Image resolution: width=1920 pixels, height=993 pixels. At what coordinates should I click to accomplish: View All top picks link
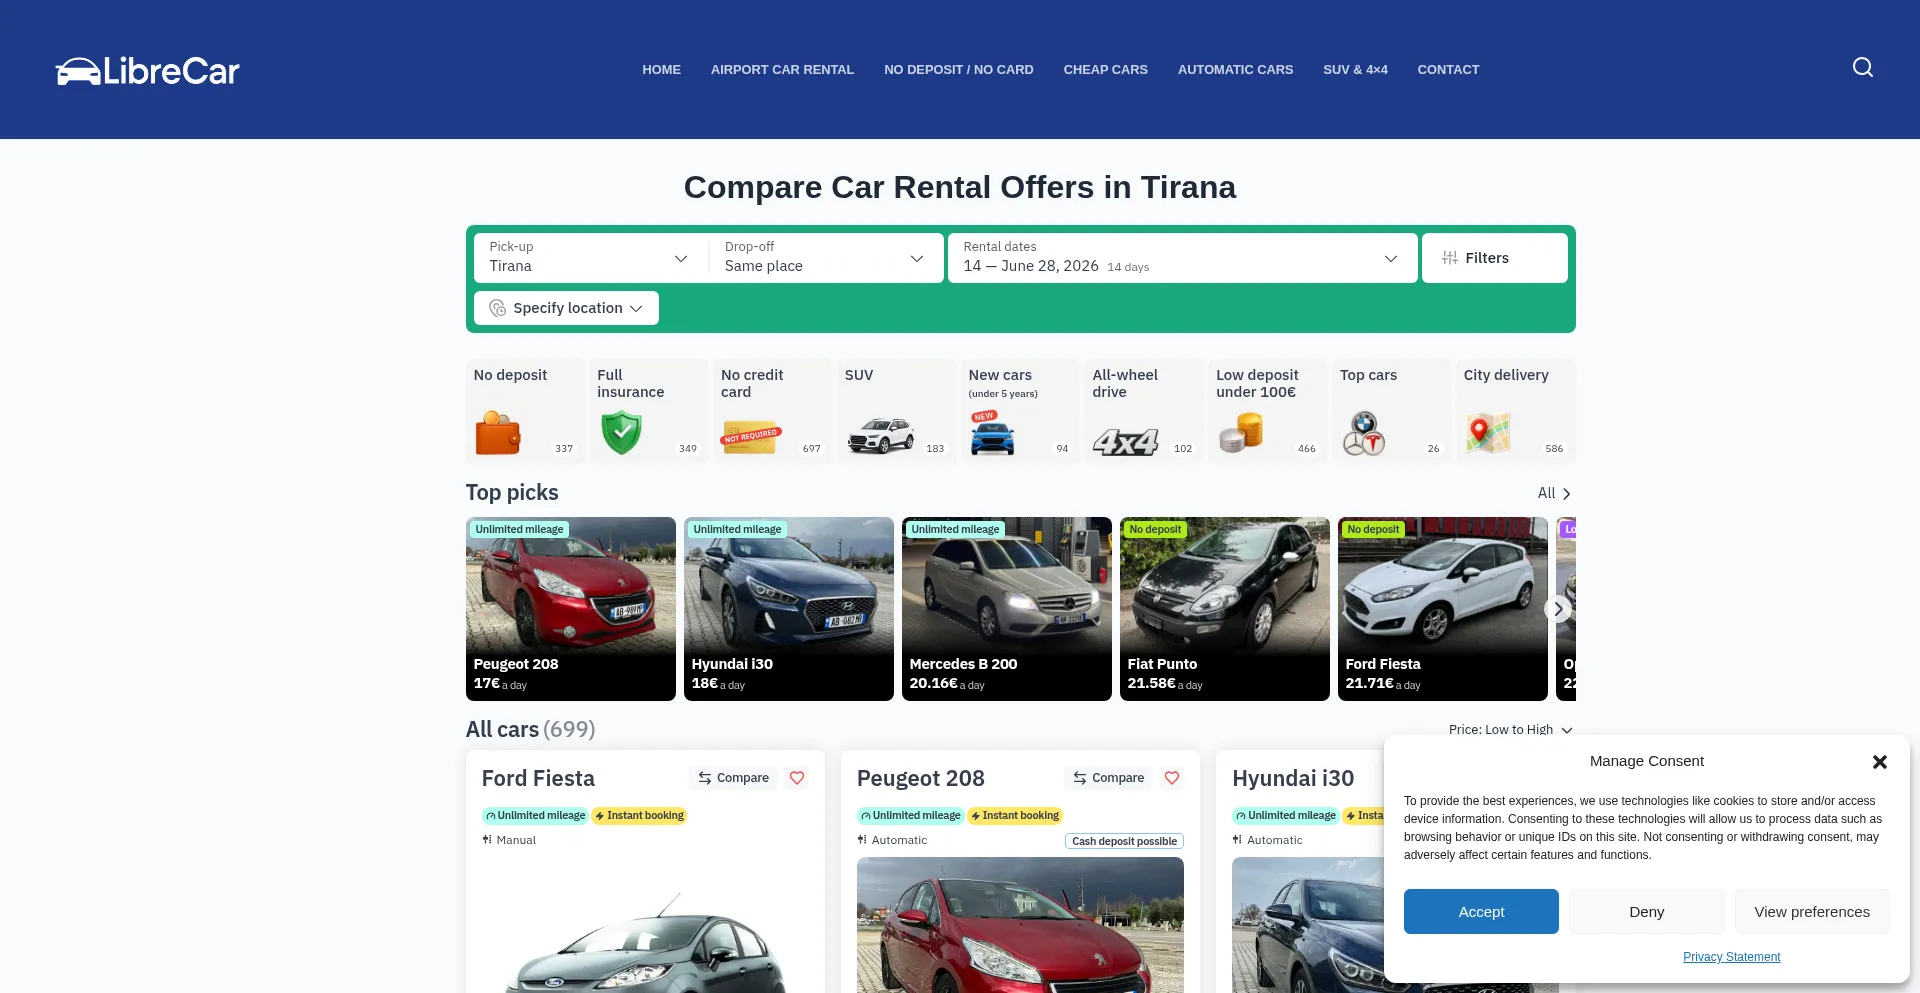(x=1554, y=493)
